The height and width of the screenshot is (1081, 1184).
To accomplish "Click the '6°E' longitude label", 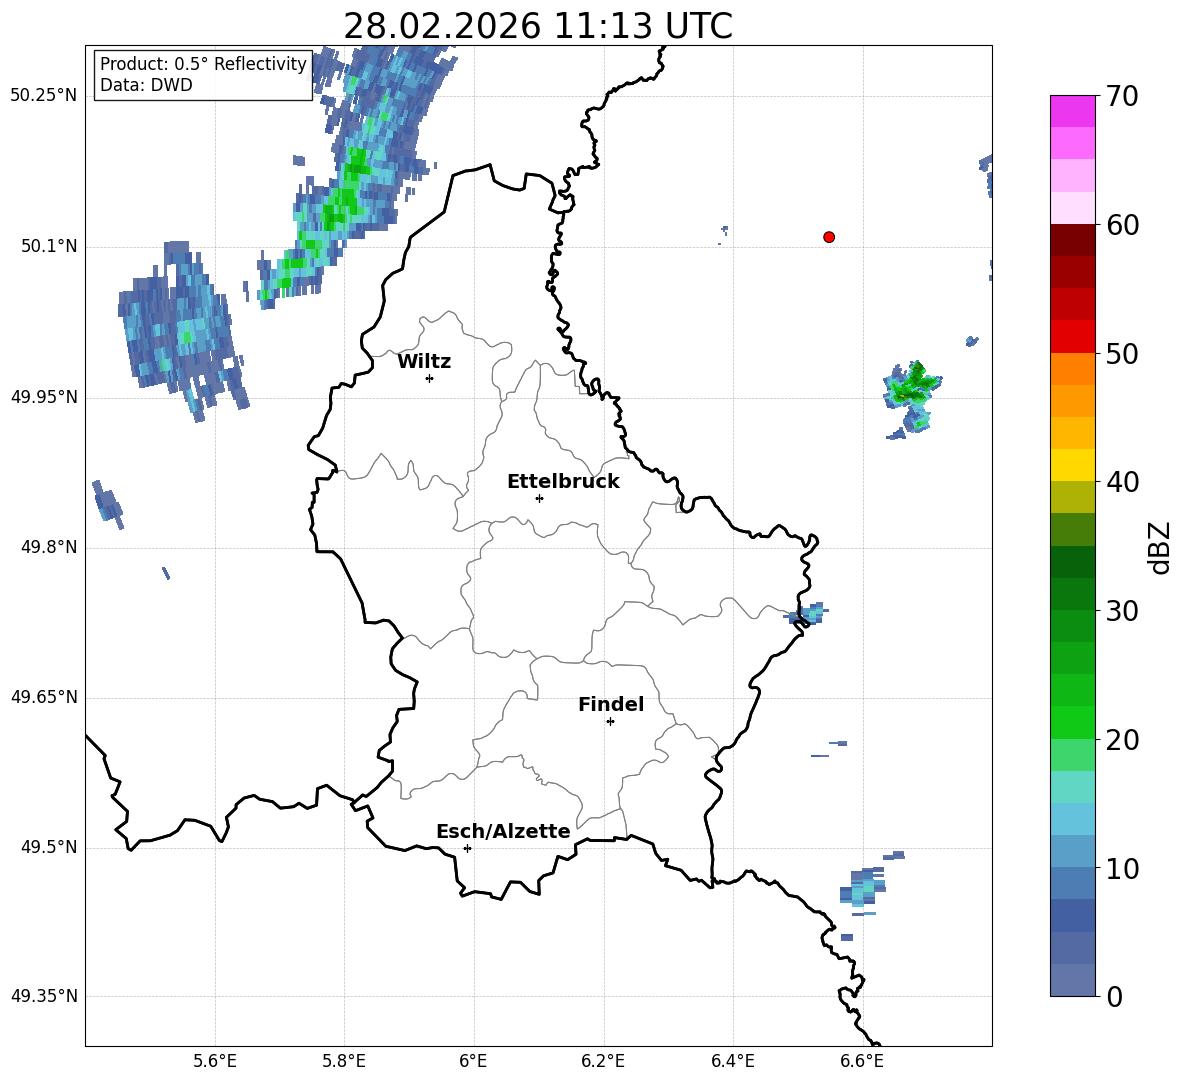I will 473,1061.
